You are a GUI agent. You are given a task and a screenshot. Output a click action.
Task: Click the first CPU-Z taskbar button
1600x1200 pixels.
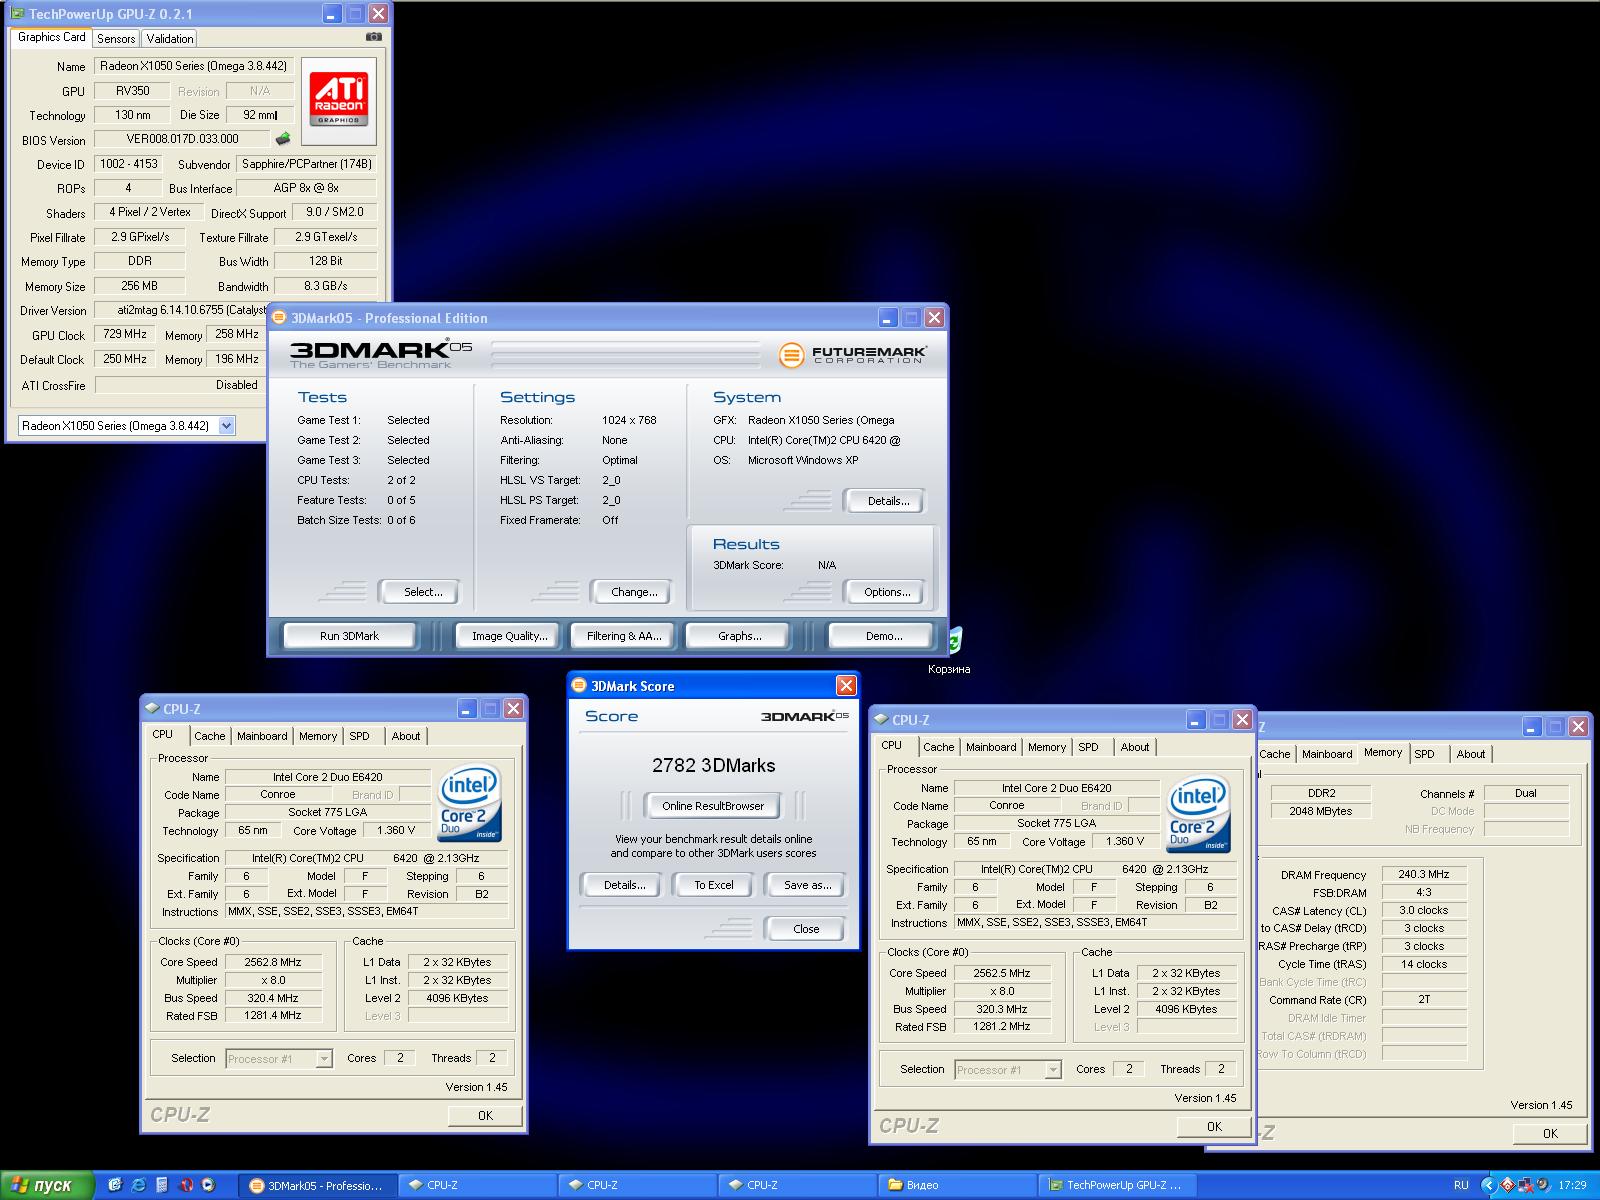tap(478, 1185)
